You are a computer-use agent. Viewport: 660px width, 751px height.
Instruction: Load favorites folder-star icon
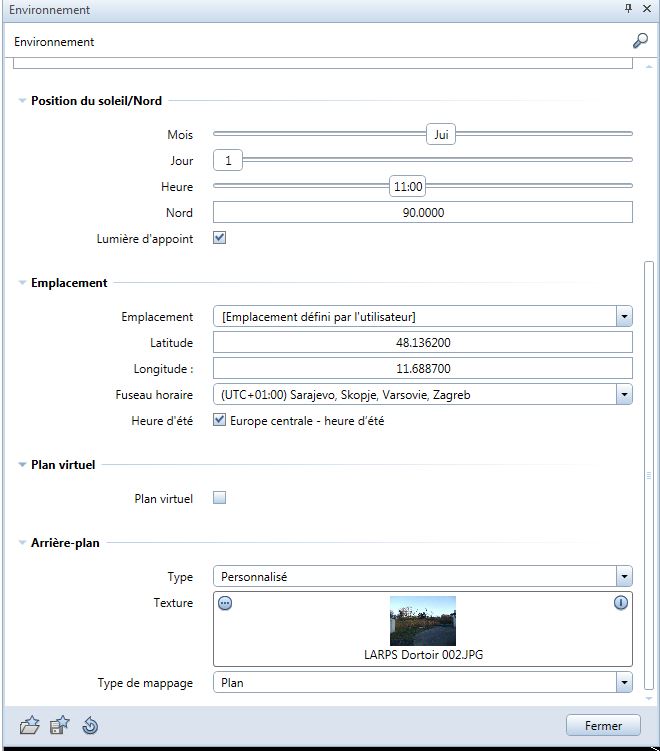30,725
